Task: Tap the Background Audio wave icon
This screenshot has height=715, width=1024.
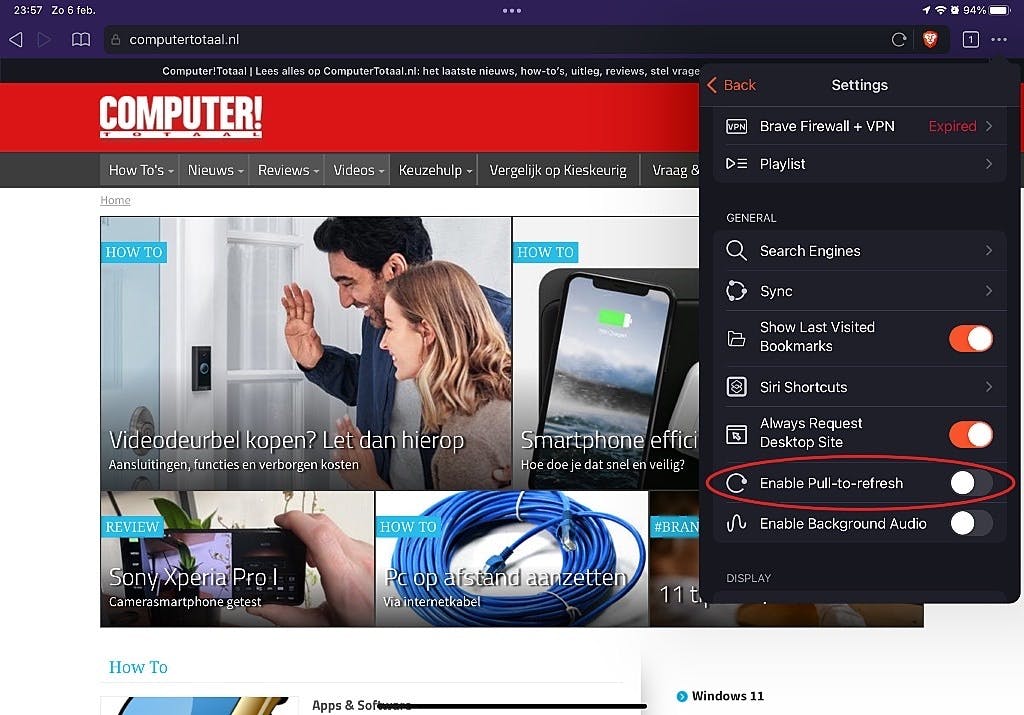Action: (737, 524)
